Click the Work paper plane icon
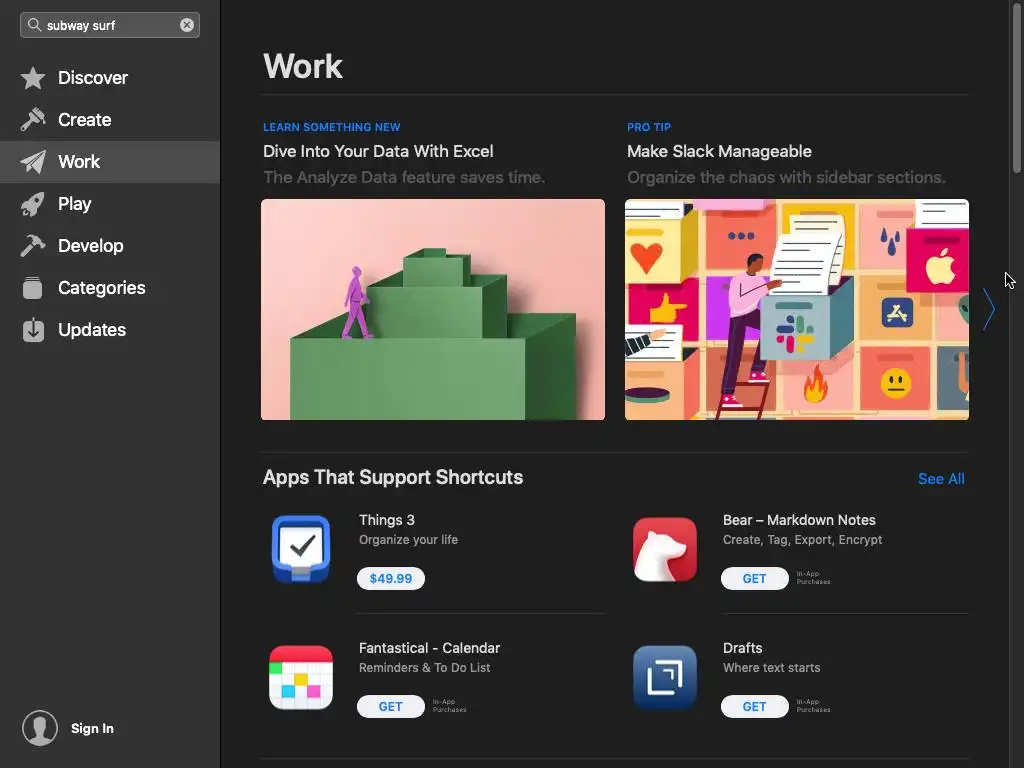 33,162
